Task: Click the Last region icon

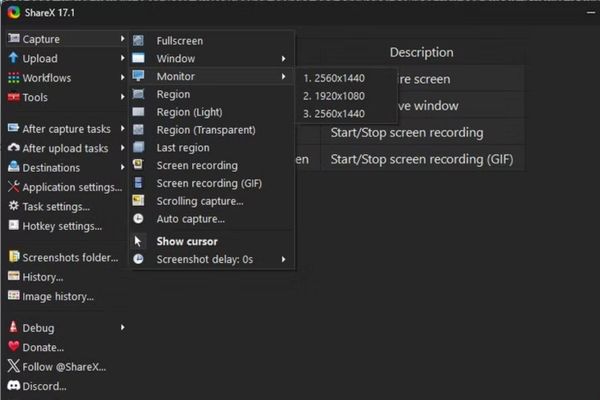Action: pos(138,148)
